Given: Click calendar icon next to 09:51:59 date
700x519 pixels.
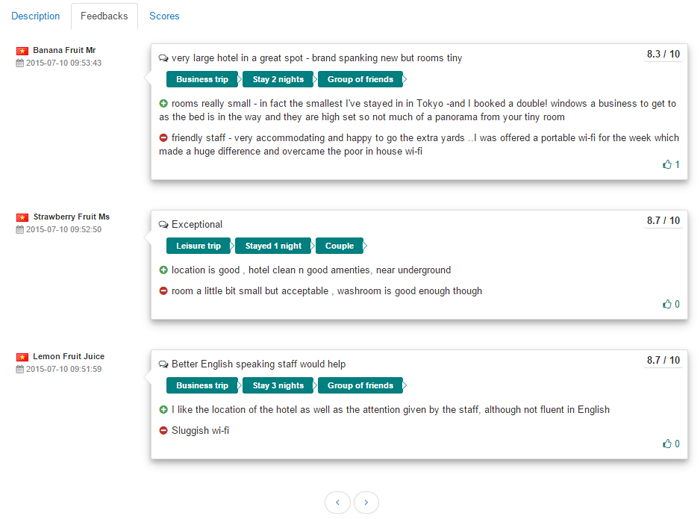Looking at the screenshot, I should (20, 369).
